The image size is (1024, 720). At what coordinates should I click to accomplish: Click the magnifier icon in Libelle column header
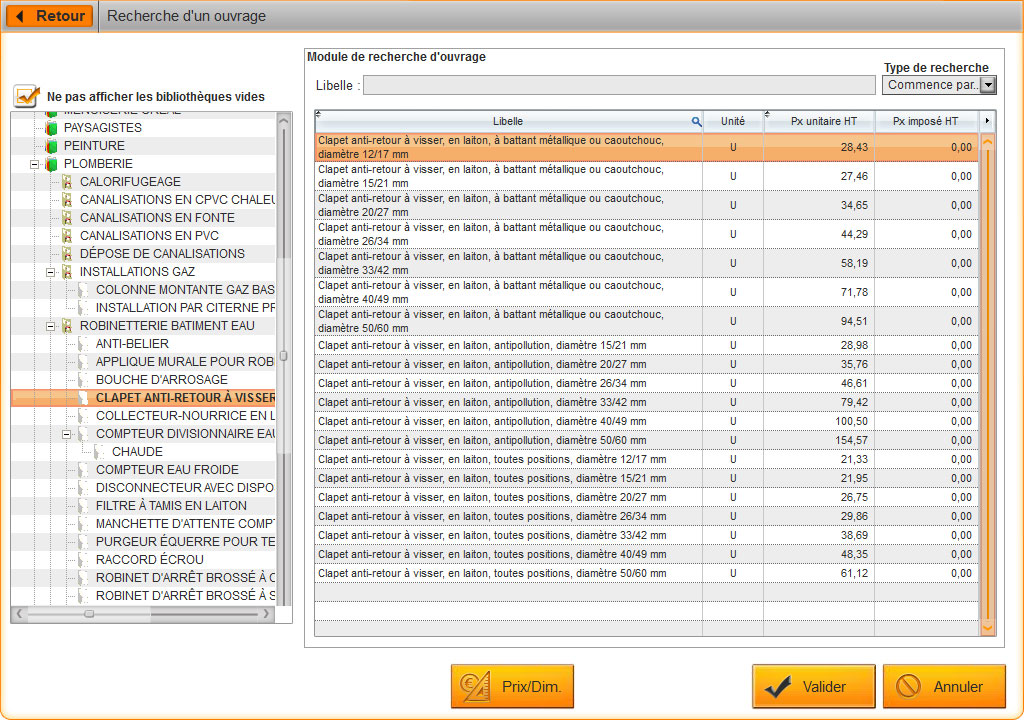coord(696,122)
